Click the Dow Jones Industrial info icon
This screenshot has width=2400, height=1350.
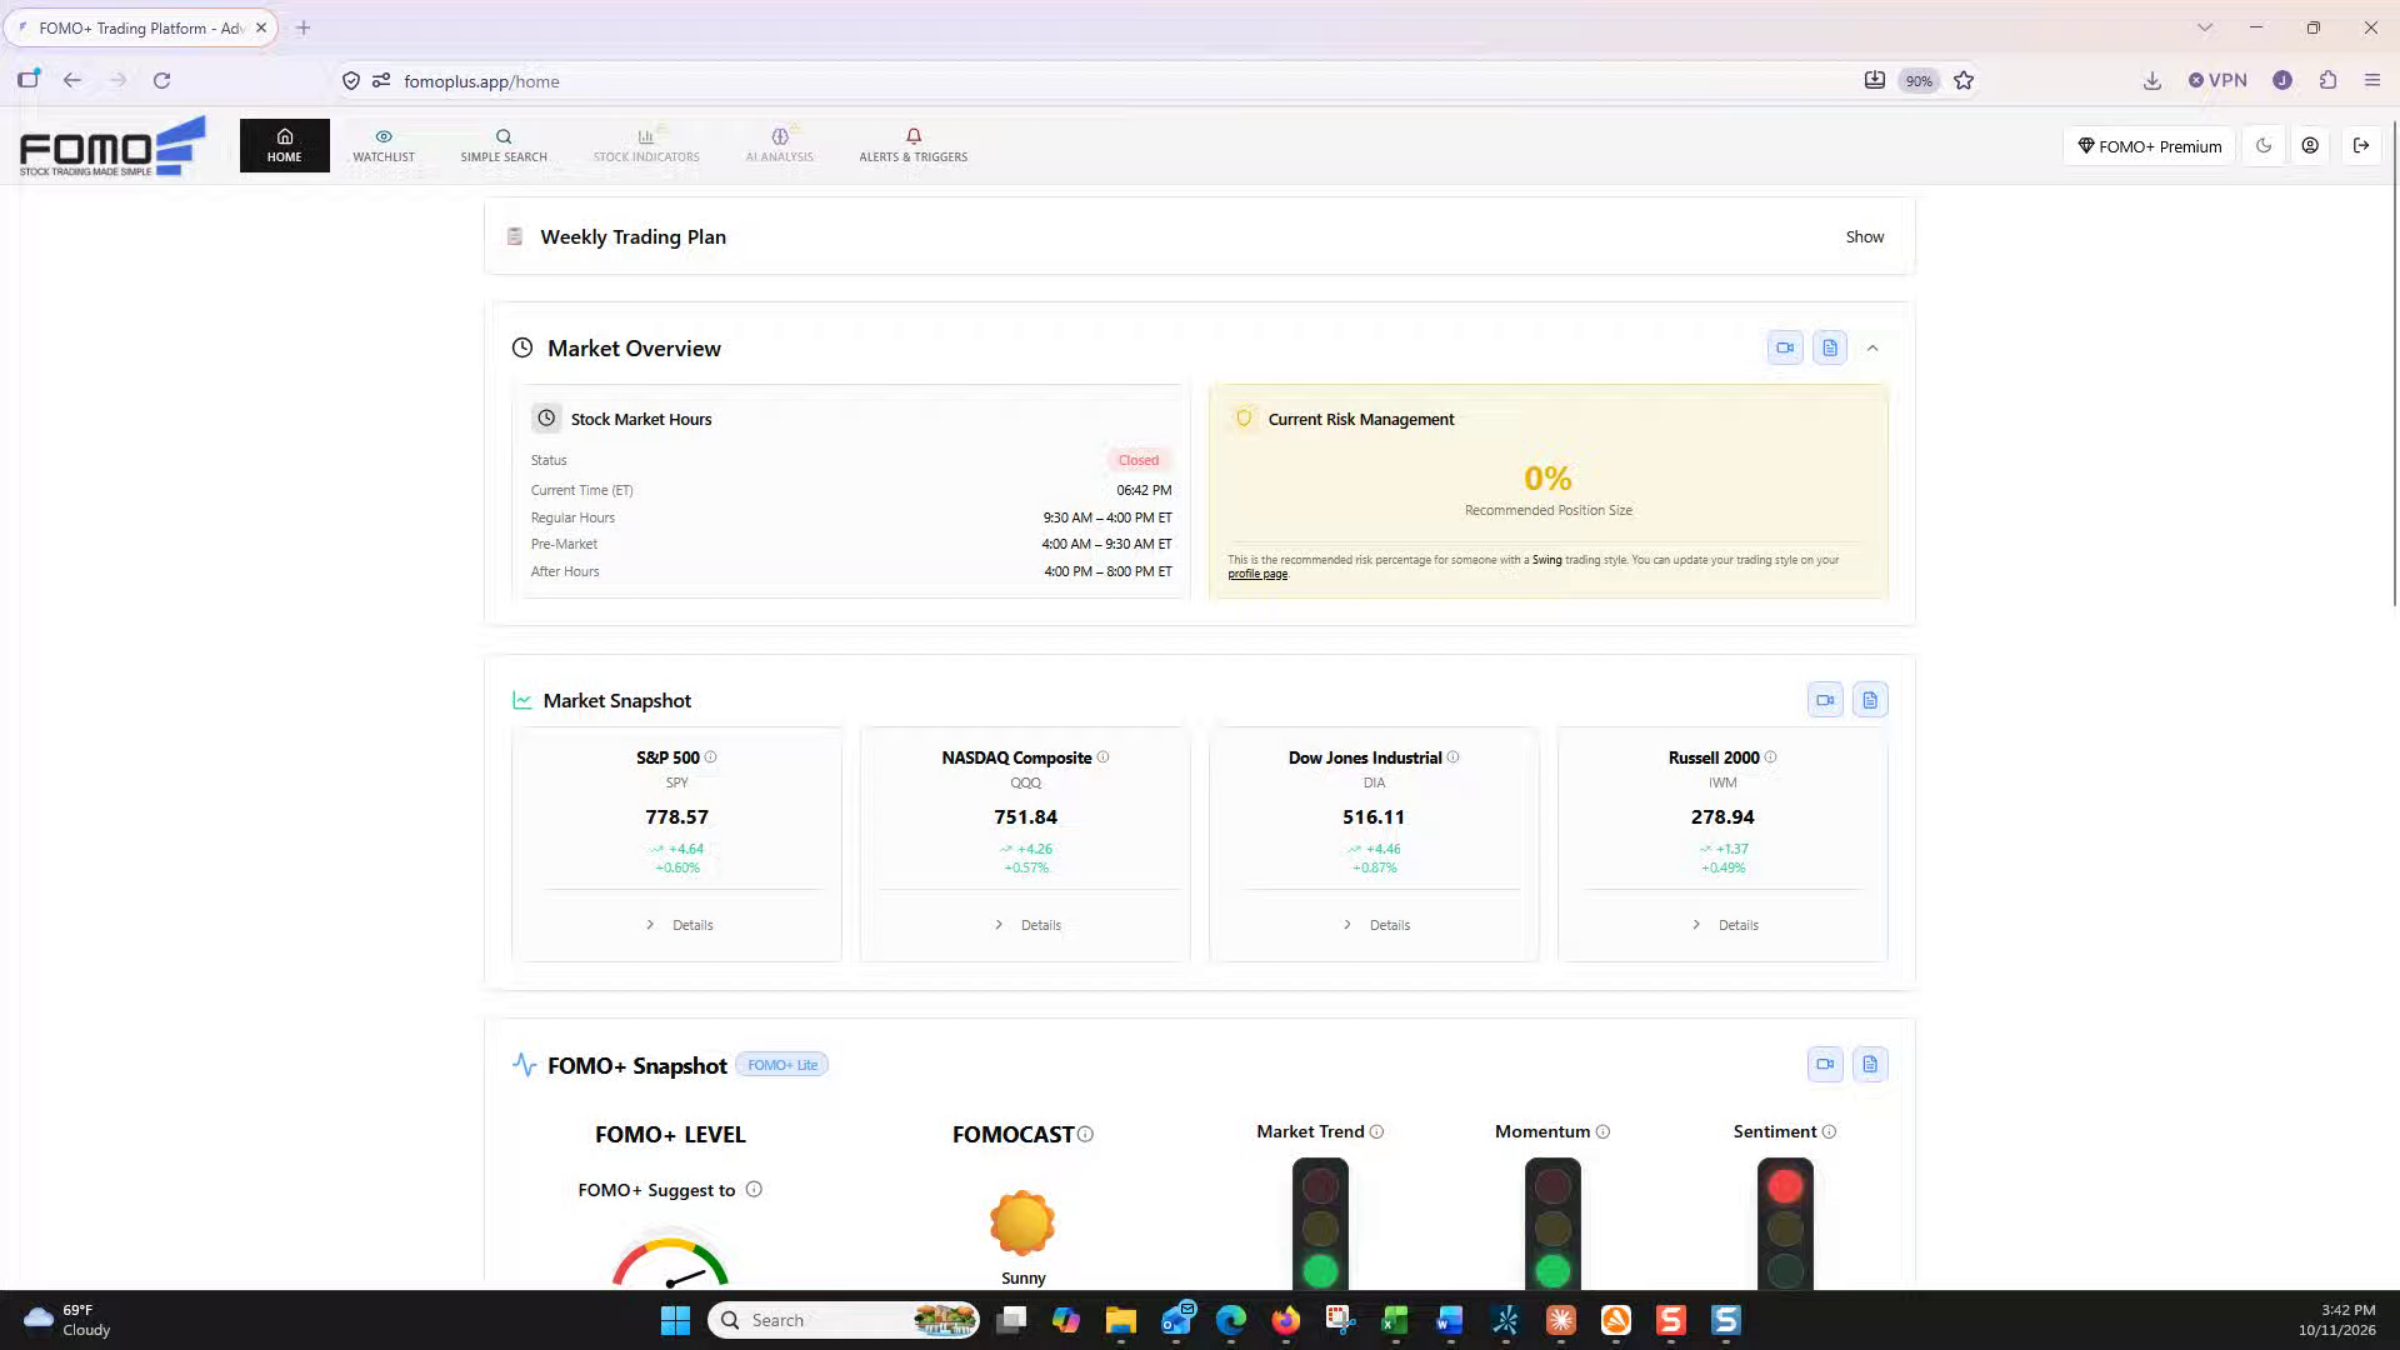pos(1453,757)
